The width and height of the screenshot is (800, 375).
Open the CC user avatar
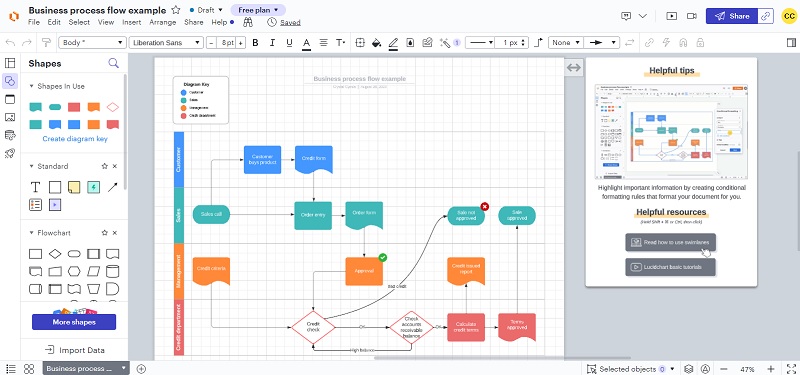[x=789, y=16]
